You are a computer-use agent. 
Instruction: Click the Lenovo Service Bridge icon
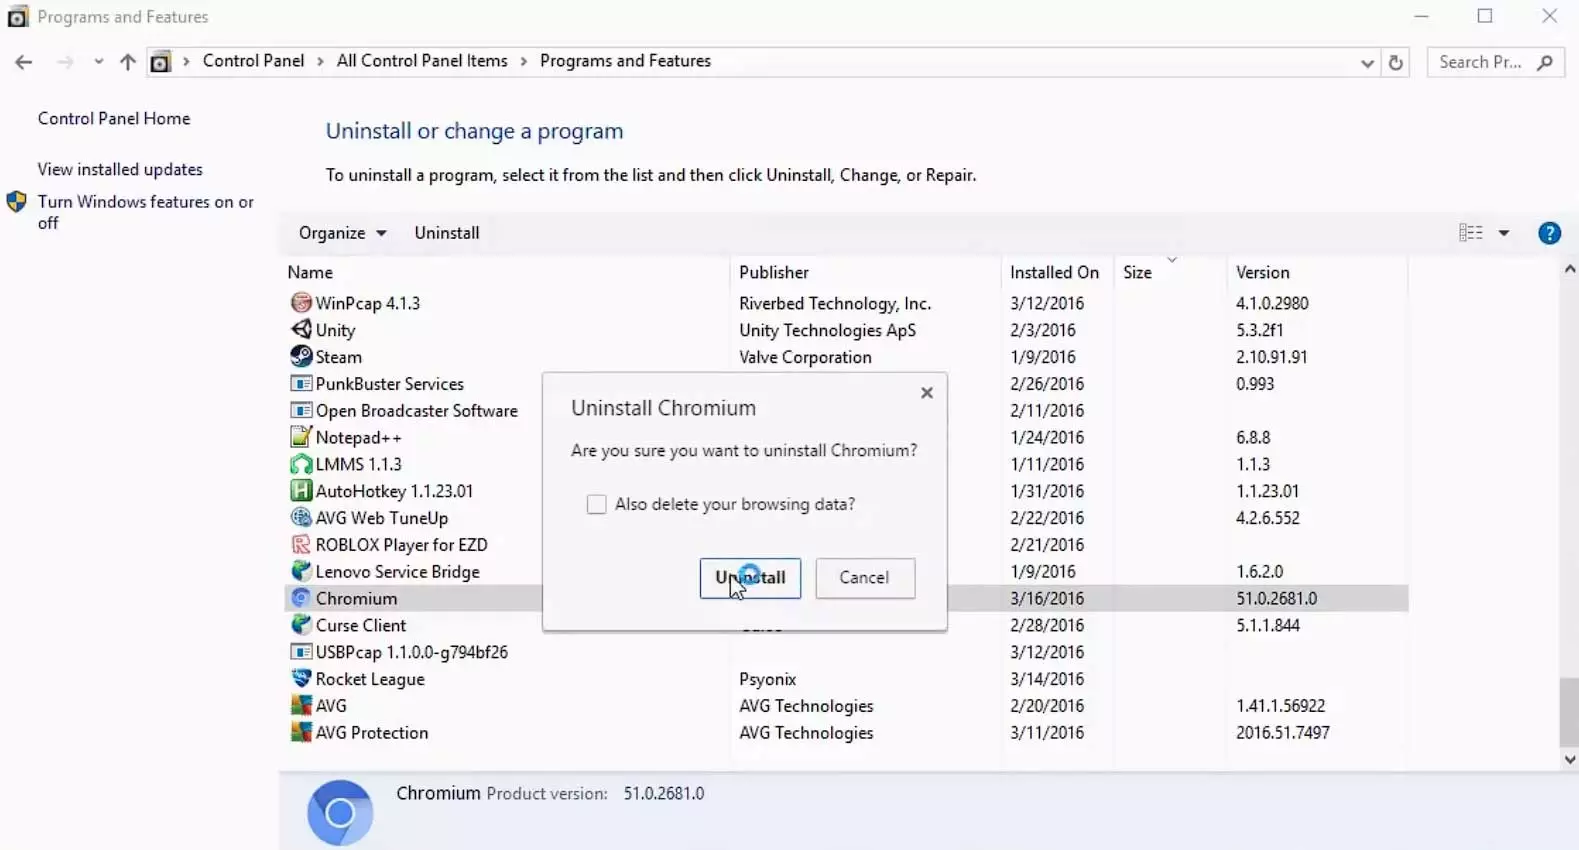300,572
